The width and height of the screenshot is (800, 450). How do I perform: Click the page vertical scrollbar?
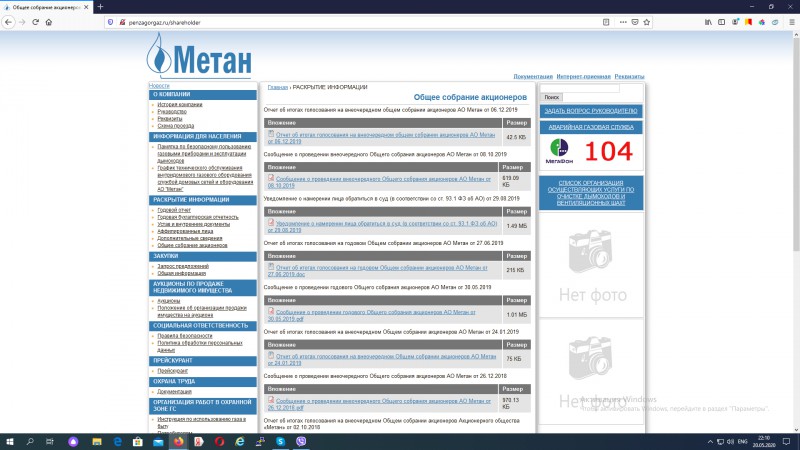pyautogui.click(x=796, y=232)
